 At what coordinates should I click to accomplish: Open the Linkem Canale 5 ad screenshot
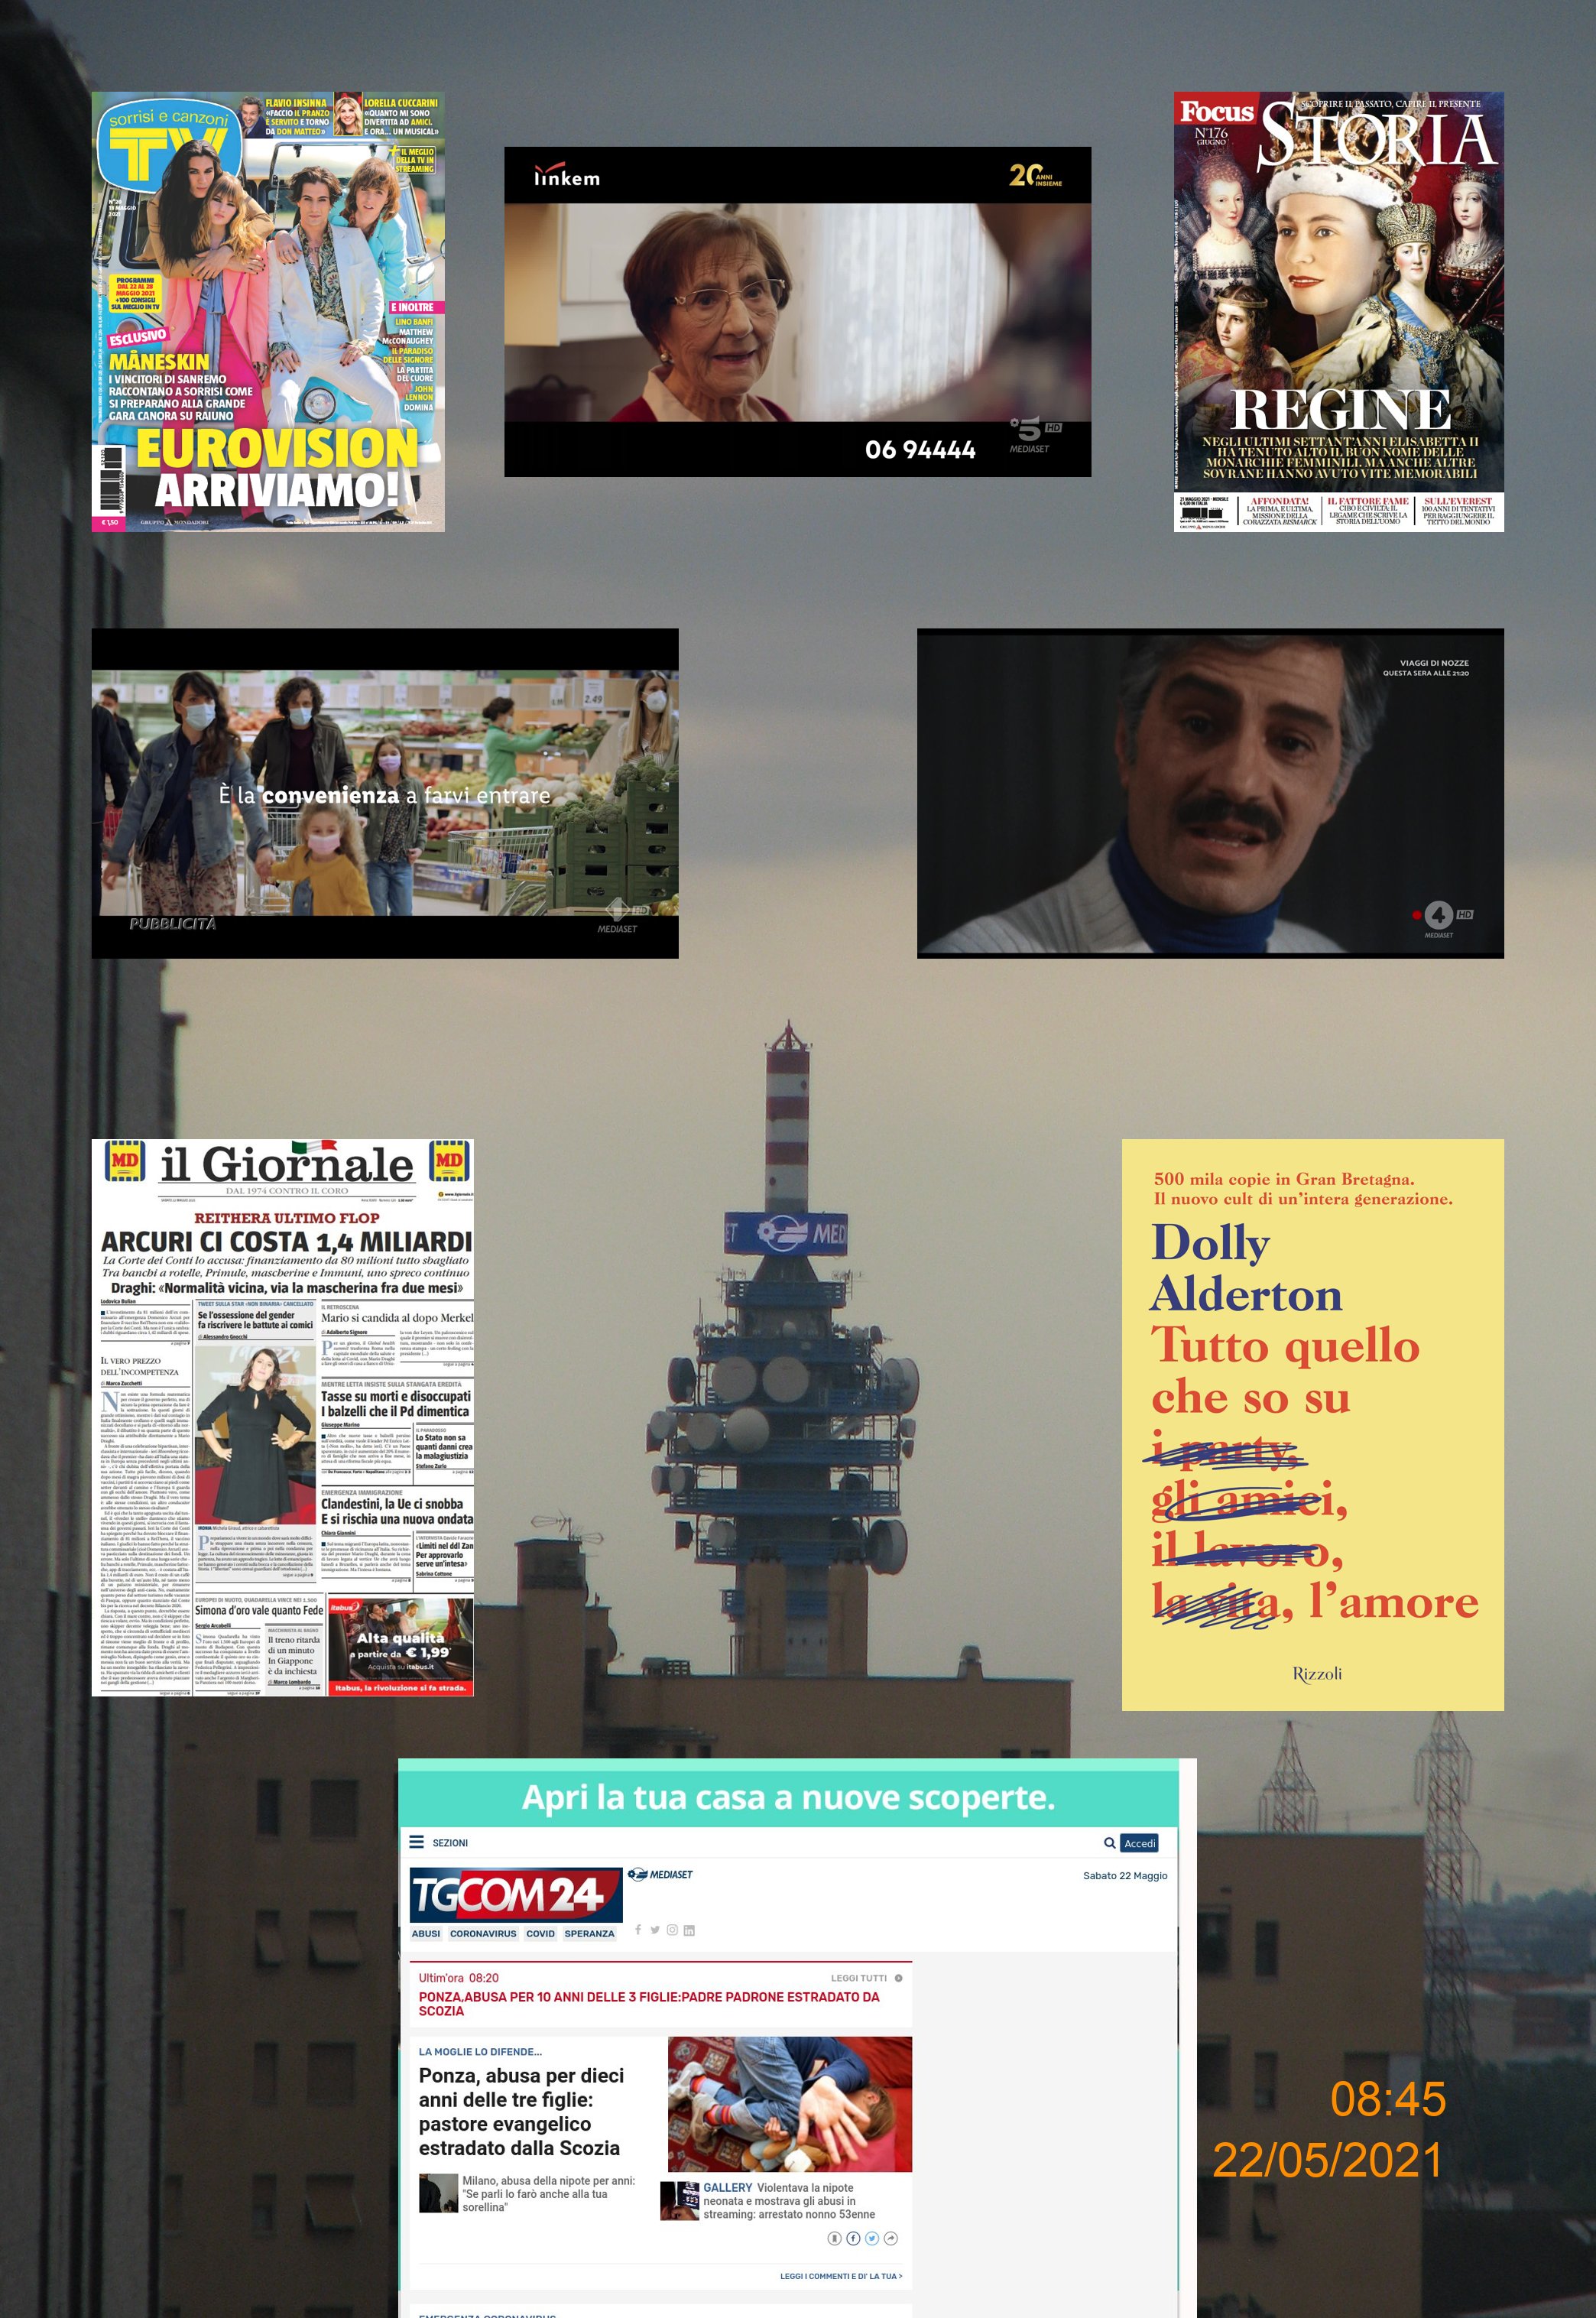797,312
